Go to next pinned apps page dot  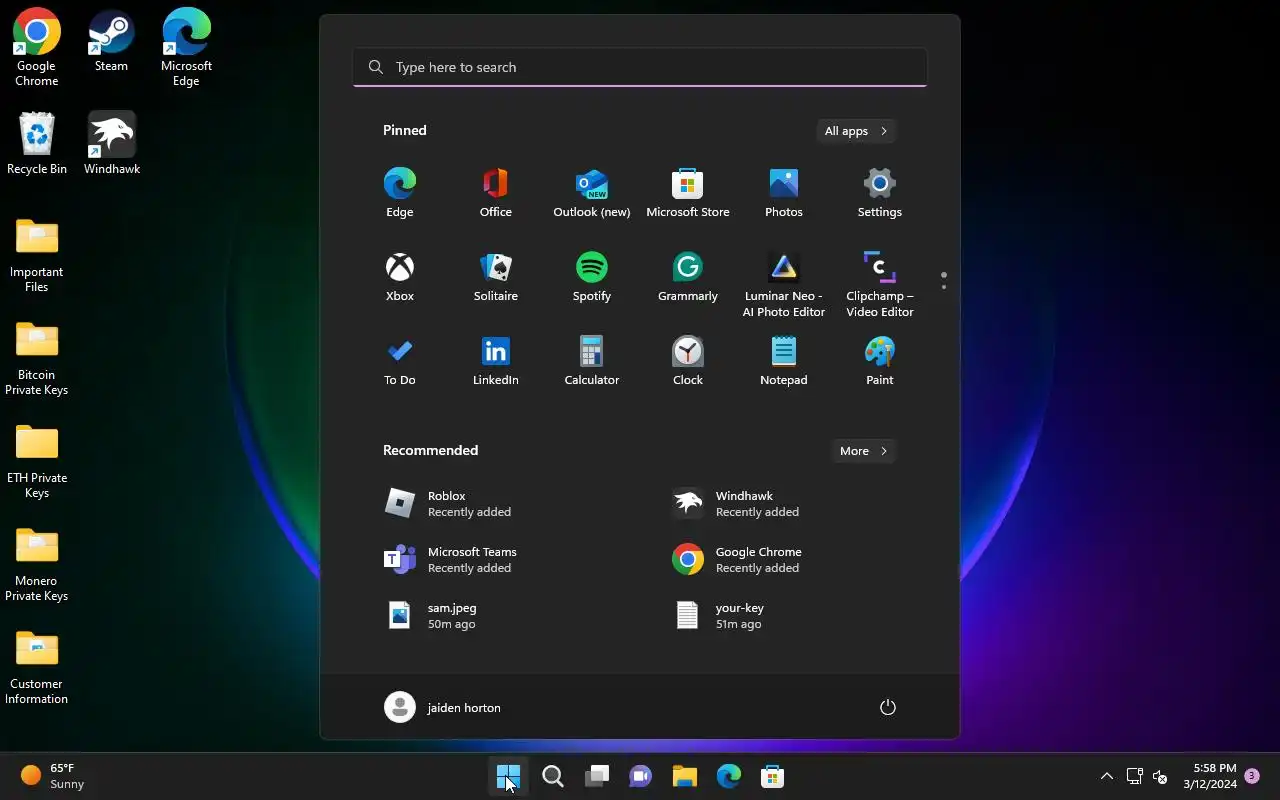(944, 287)
